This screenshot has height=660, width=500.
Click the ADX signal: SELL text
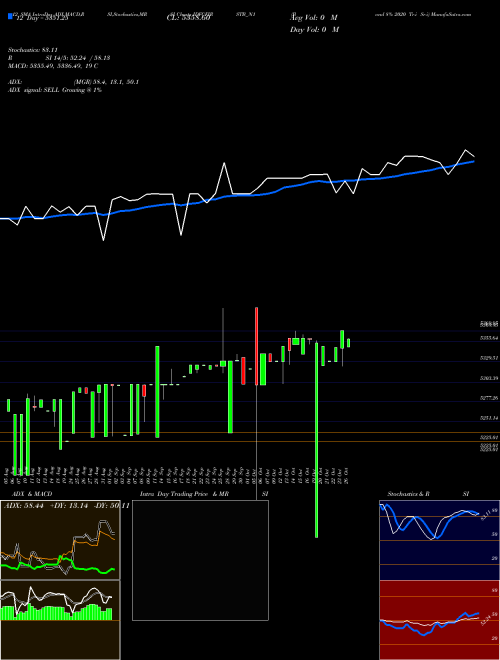pyautogui.click(x=55, y=90)
